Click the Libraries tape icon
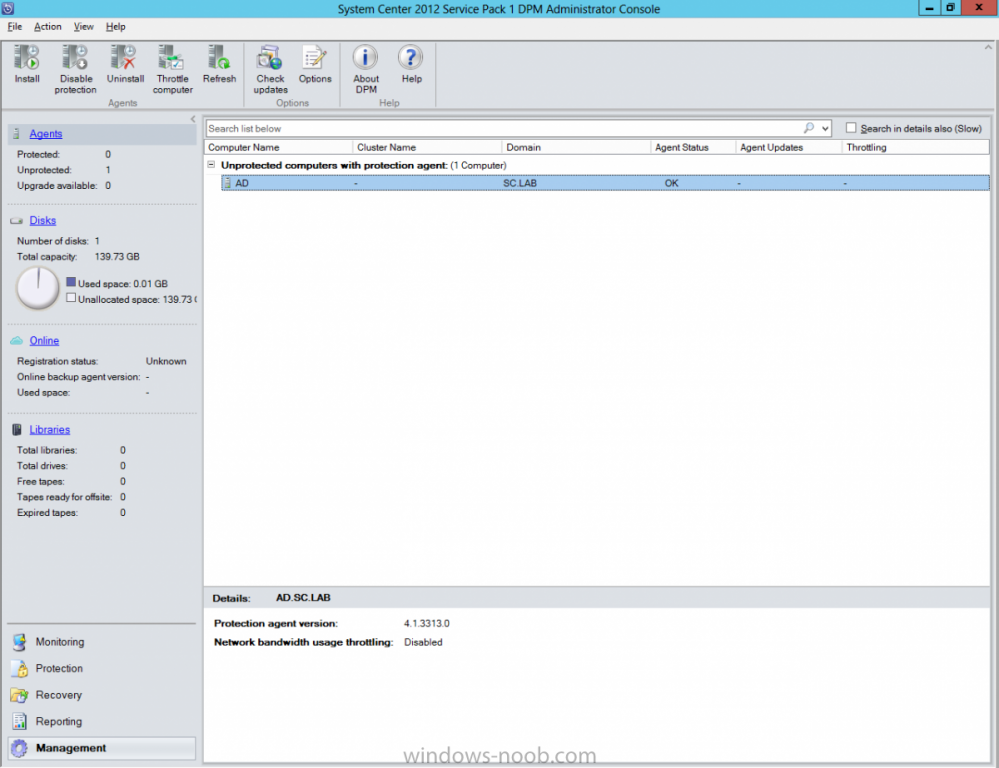 (x=17, y=430)
